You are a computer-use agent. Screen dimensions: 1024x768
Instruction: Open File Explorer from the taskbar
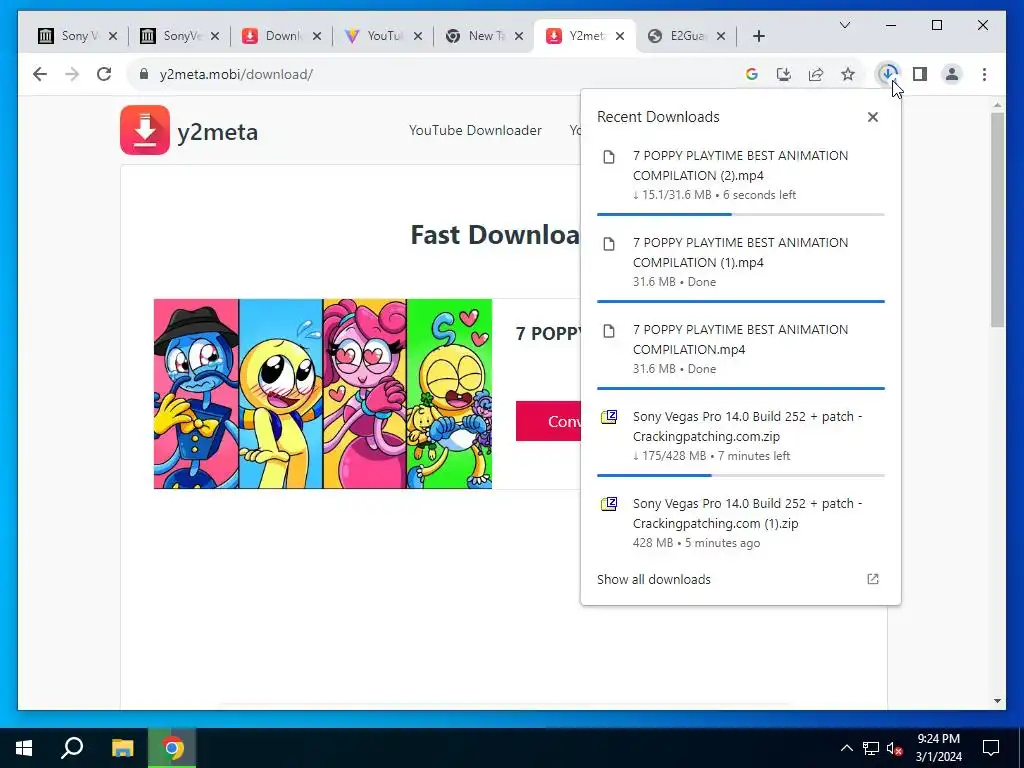click(x=122, y=748)
